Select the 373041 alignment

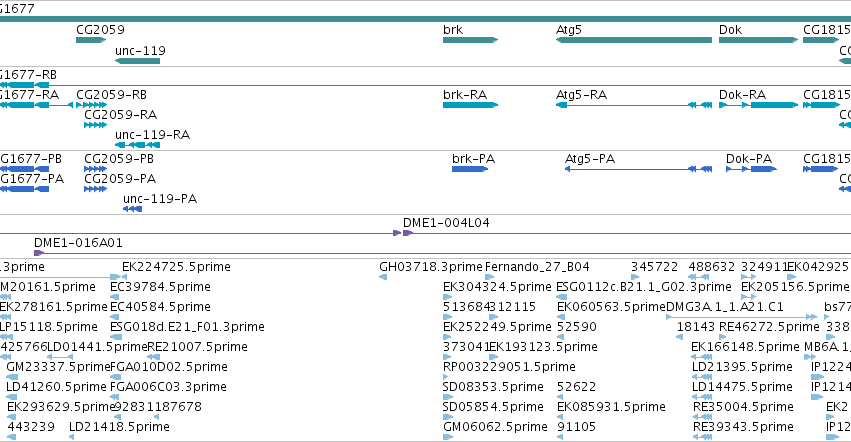click(448, 357)
